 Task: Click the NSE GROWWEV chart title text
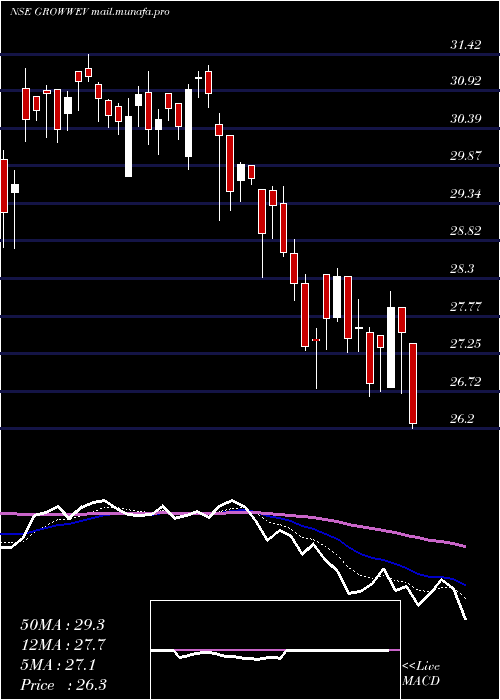point(89,12)
